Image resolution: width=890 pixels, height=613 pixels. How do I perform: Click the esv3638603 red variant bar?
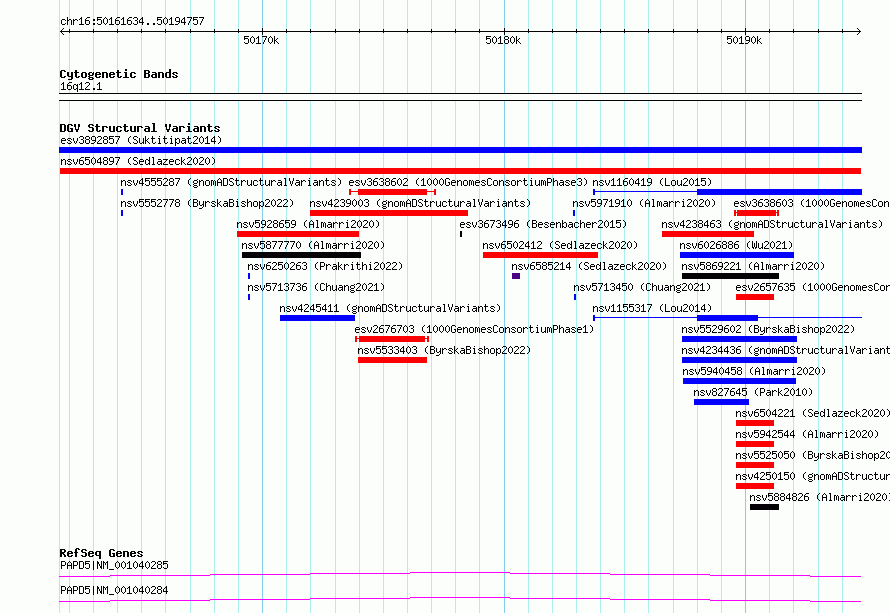point(756,213)
